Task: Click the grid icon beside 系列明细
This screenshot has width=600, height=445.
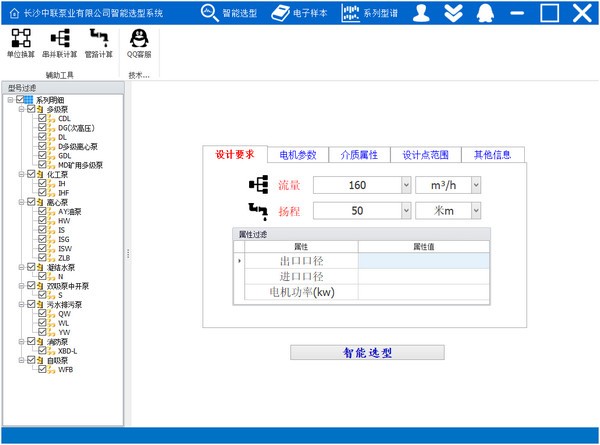Action: [x=28, y=100]
